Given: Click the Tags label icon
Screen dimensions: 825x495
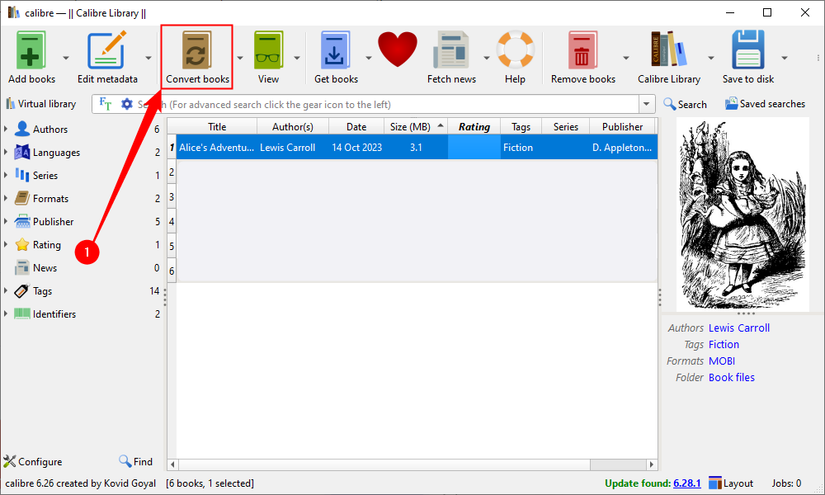Looking at the screenshot, I should tap(22, 291).
